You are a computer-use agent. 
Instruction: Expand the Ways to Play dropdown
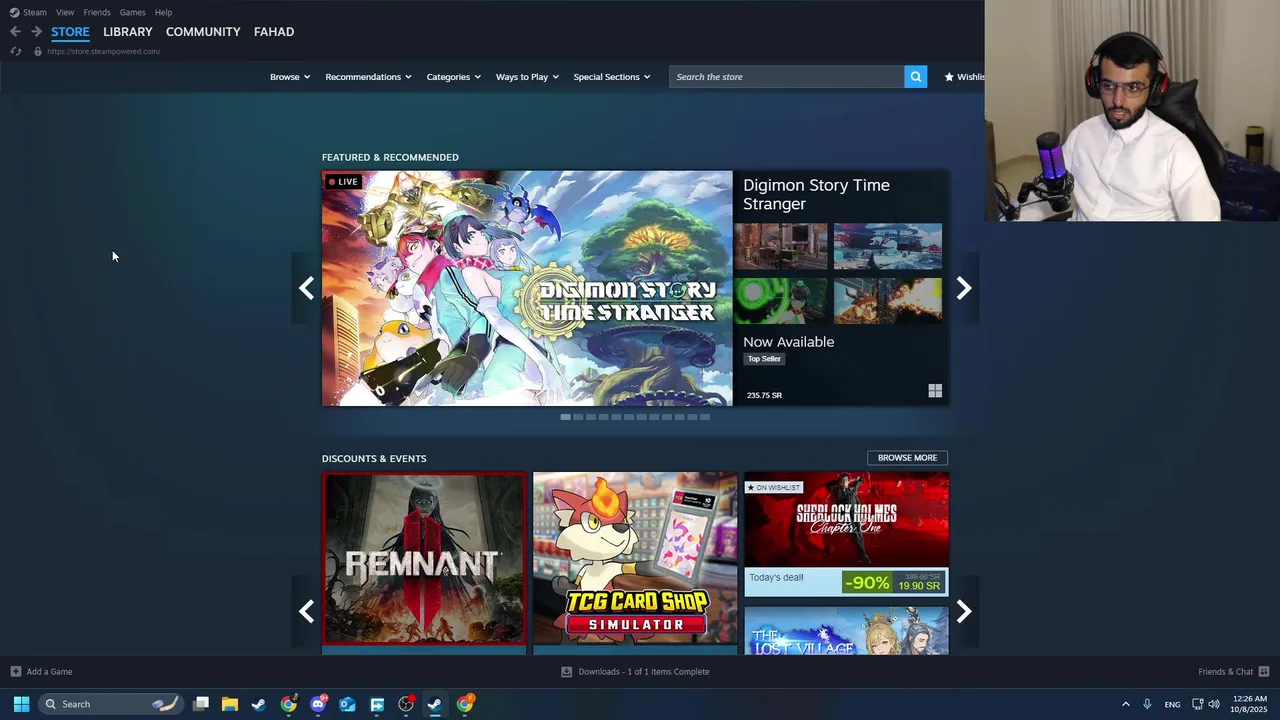coord(527,77)
